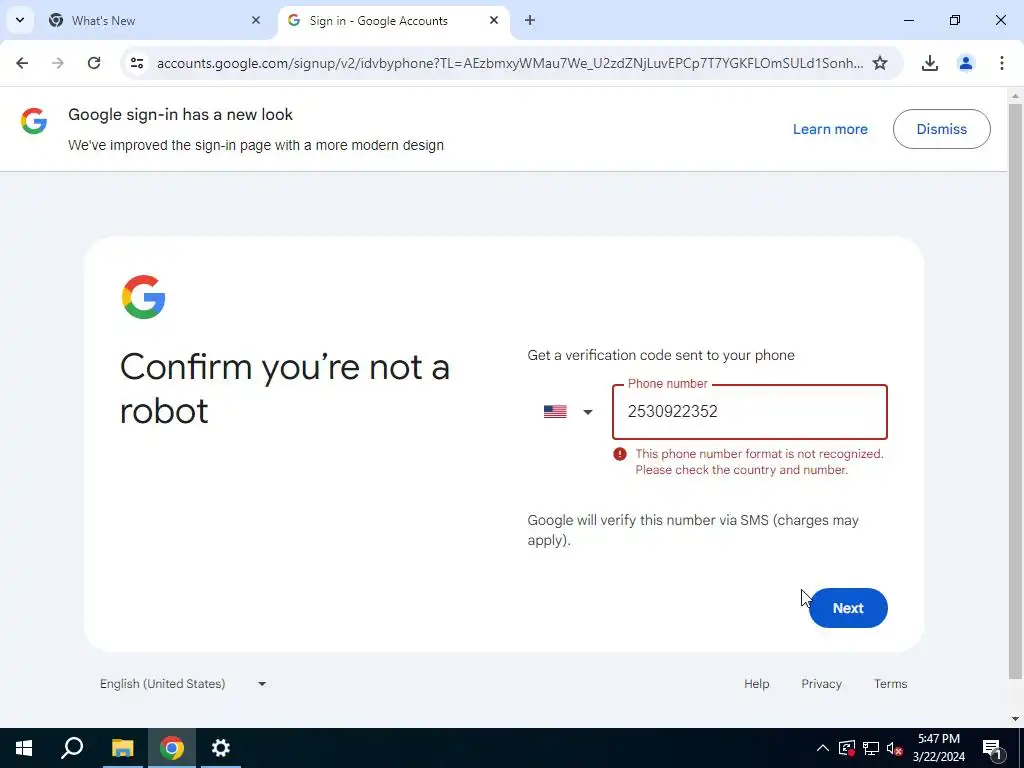
Task: Click the browser back arrow
Action: tap(22, 63)
